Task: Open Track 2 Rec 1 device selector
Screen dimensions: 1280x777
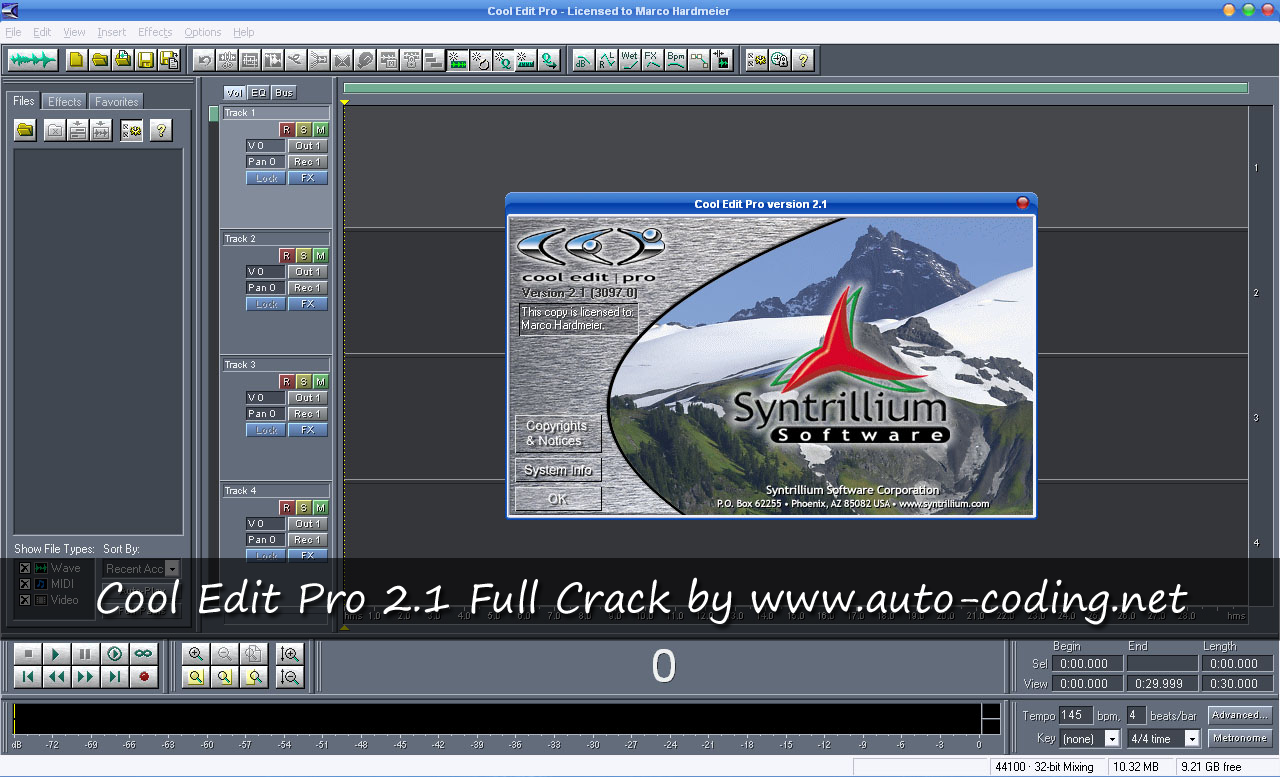Action: tap(308, 288)
